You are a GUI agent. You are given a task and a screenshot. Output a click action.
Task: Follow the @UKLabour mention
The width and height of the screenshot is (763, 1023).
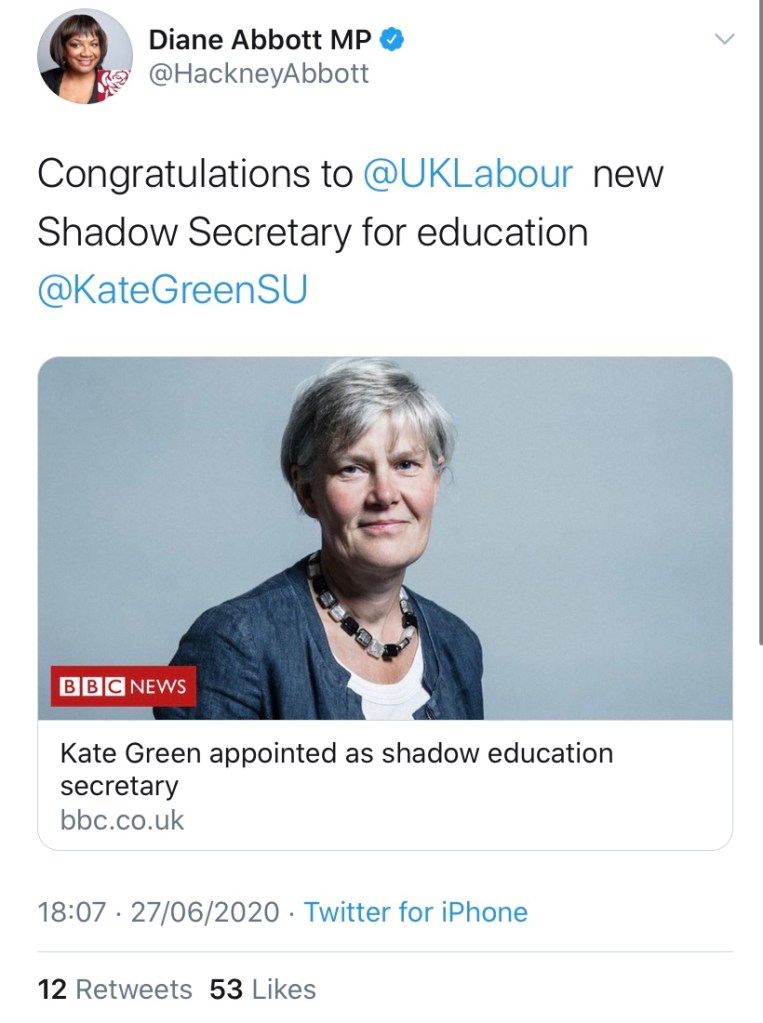click(468, 174)
